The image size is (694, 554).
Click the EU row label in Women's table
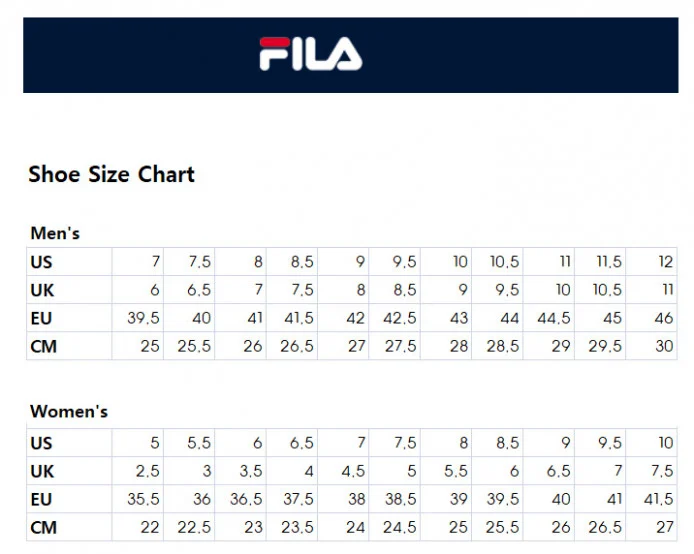click(x=42, y=499)
